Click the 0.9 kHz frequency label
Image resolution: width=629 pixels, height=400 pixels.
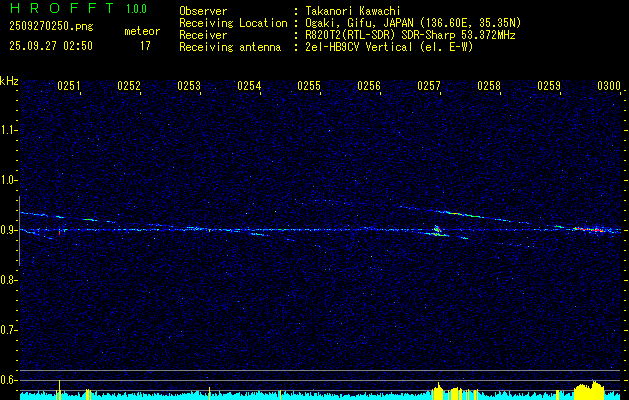pos(8,230)
